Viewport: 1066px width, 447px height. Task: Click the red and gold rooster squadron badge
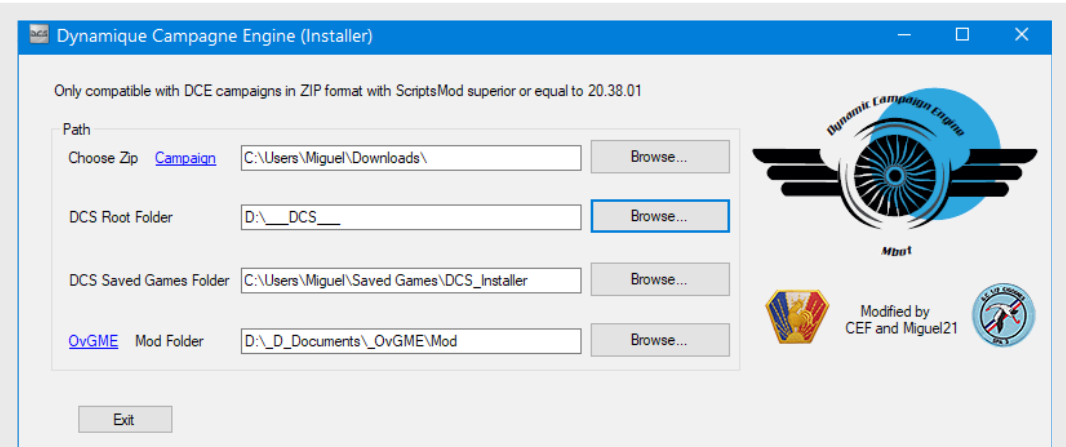coord(797,317)
